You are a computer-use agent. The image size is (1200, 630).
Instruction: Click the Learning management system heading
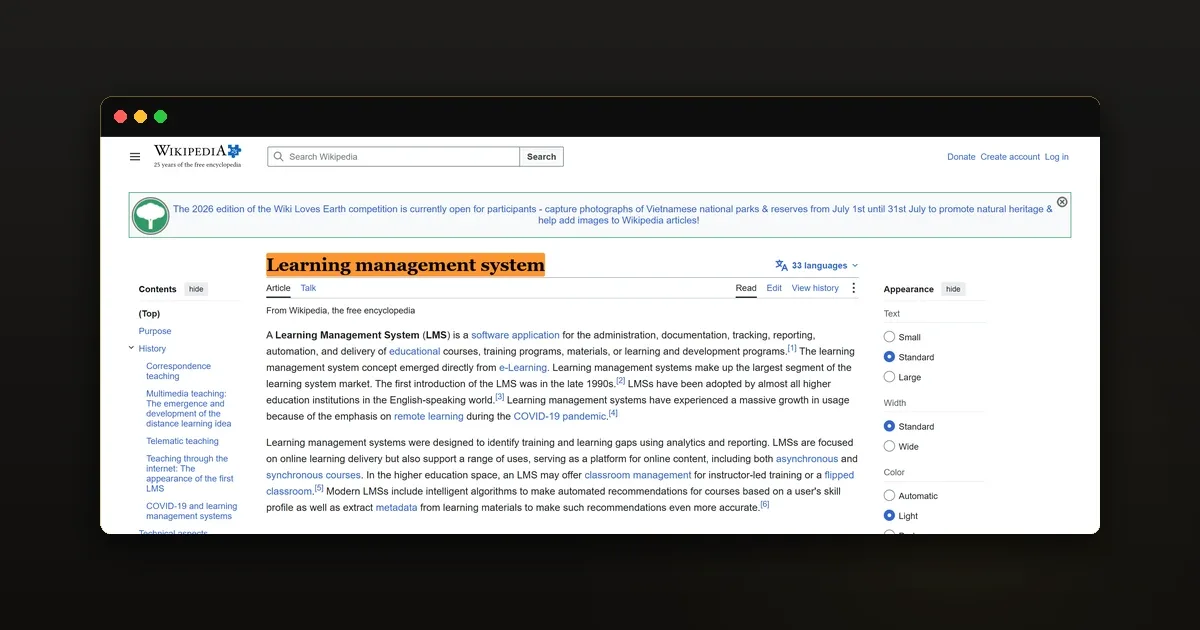click(405, 265)
